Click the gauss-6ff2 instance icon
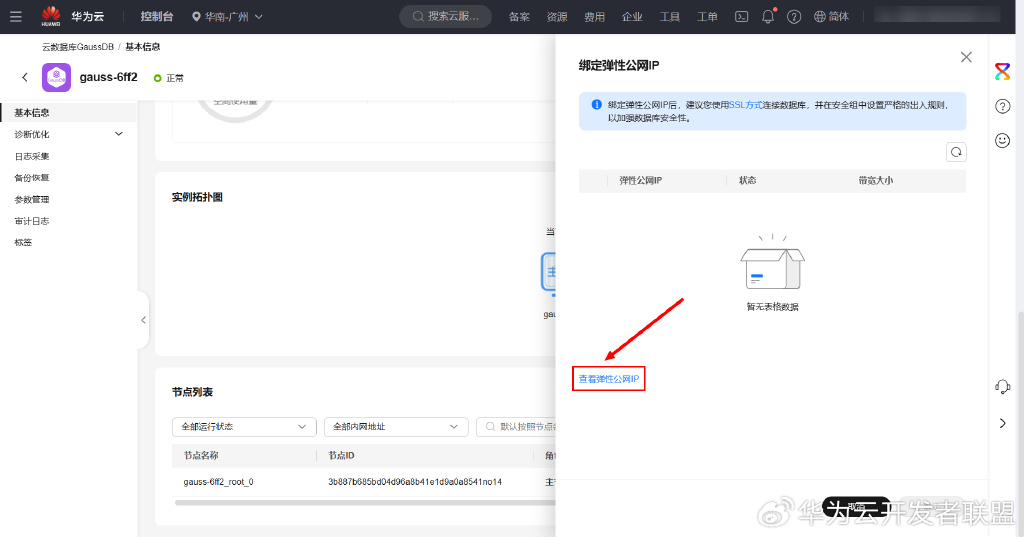Screen dimensions: 1024x537 point(56,78)
